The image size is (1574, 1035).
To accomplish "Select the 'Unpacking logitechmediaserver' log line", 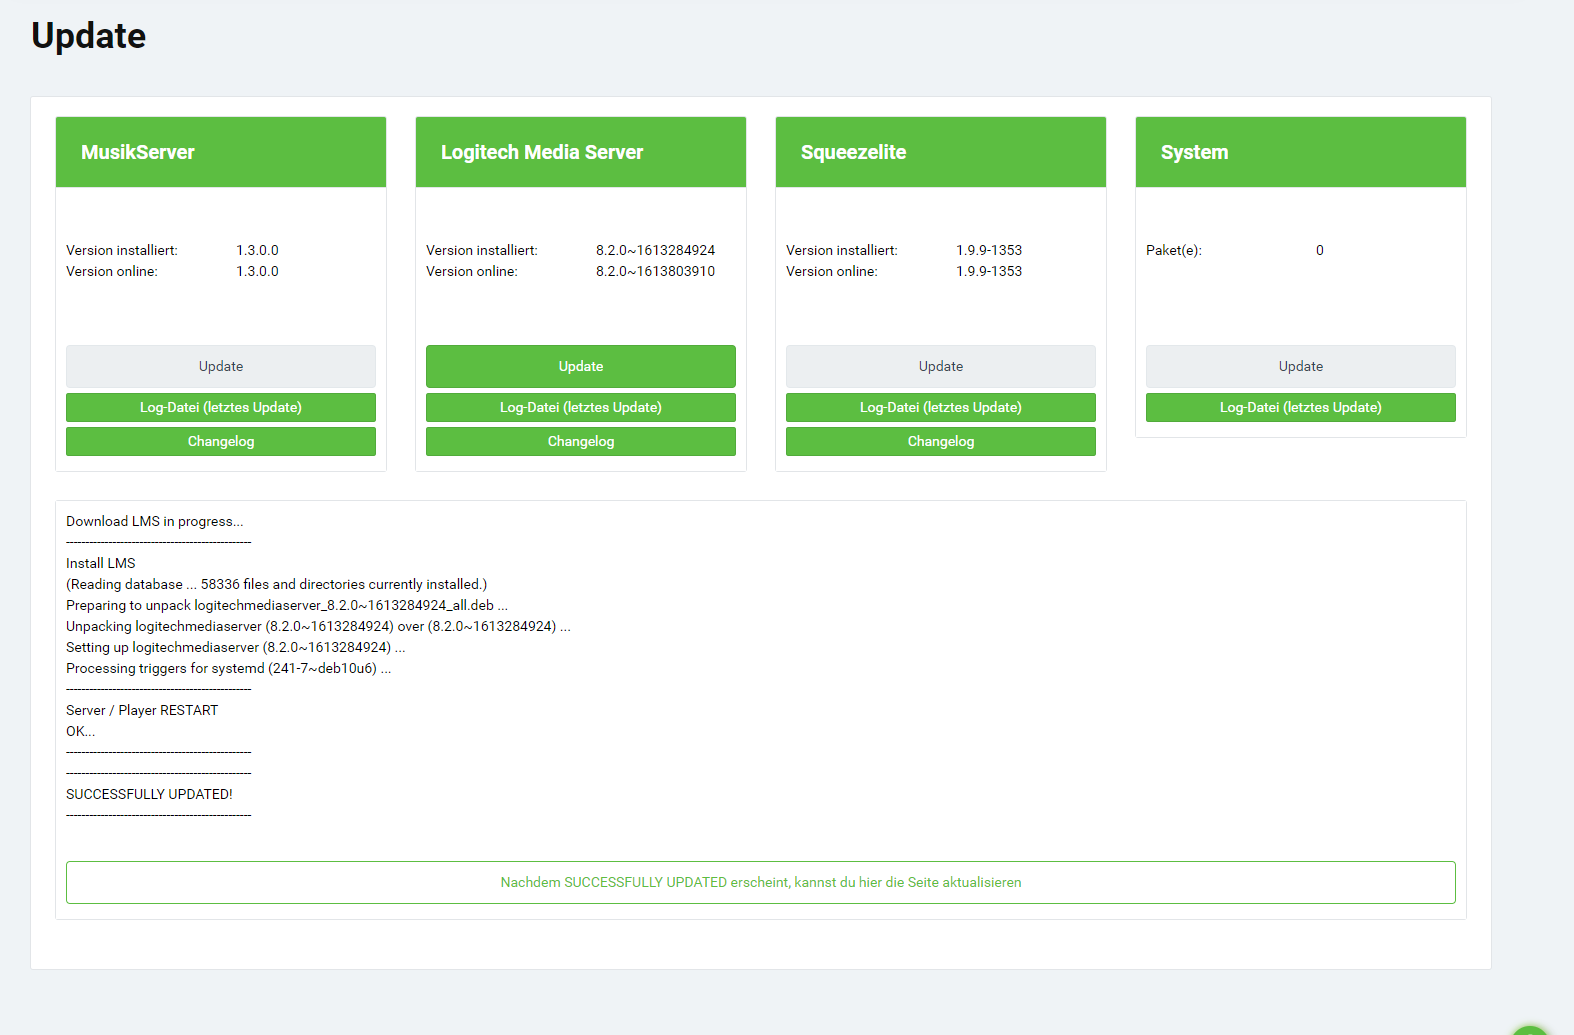I will tap(319, 626).
